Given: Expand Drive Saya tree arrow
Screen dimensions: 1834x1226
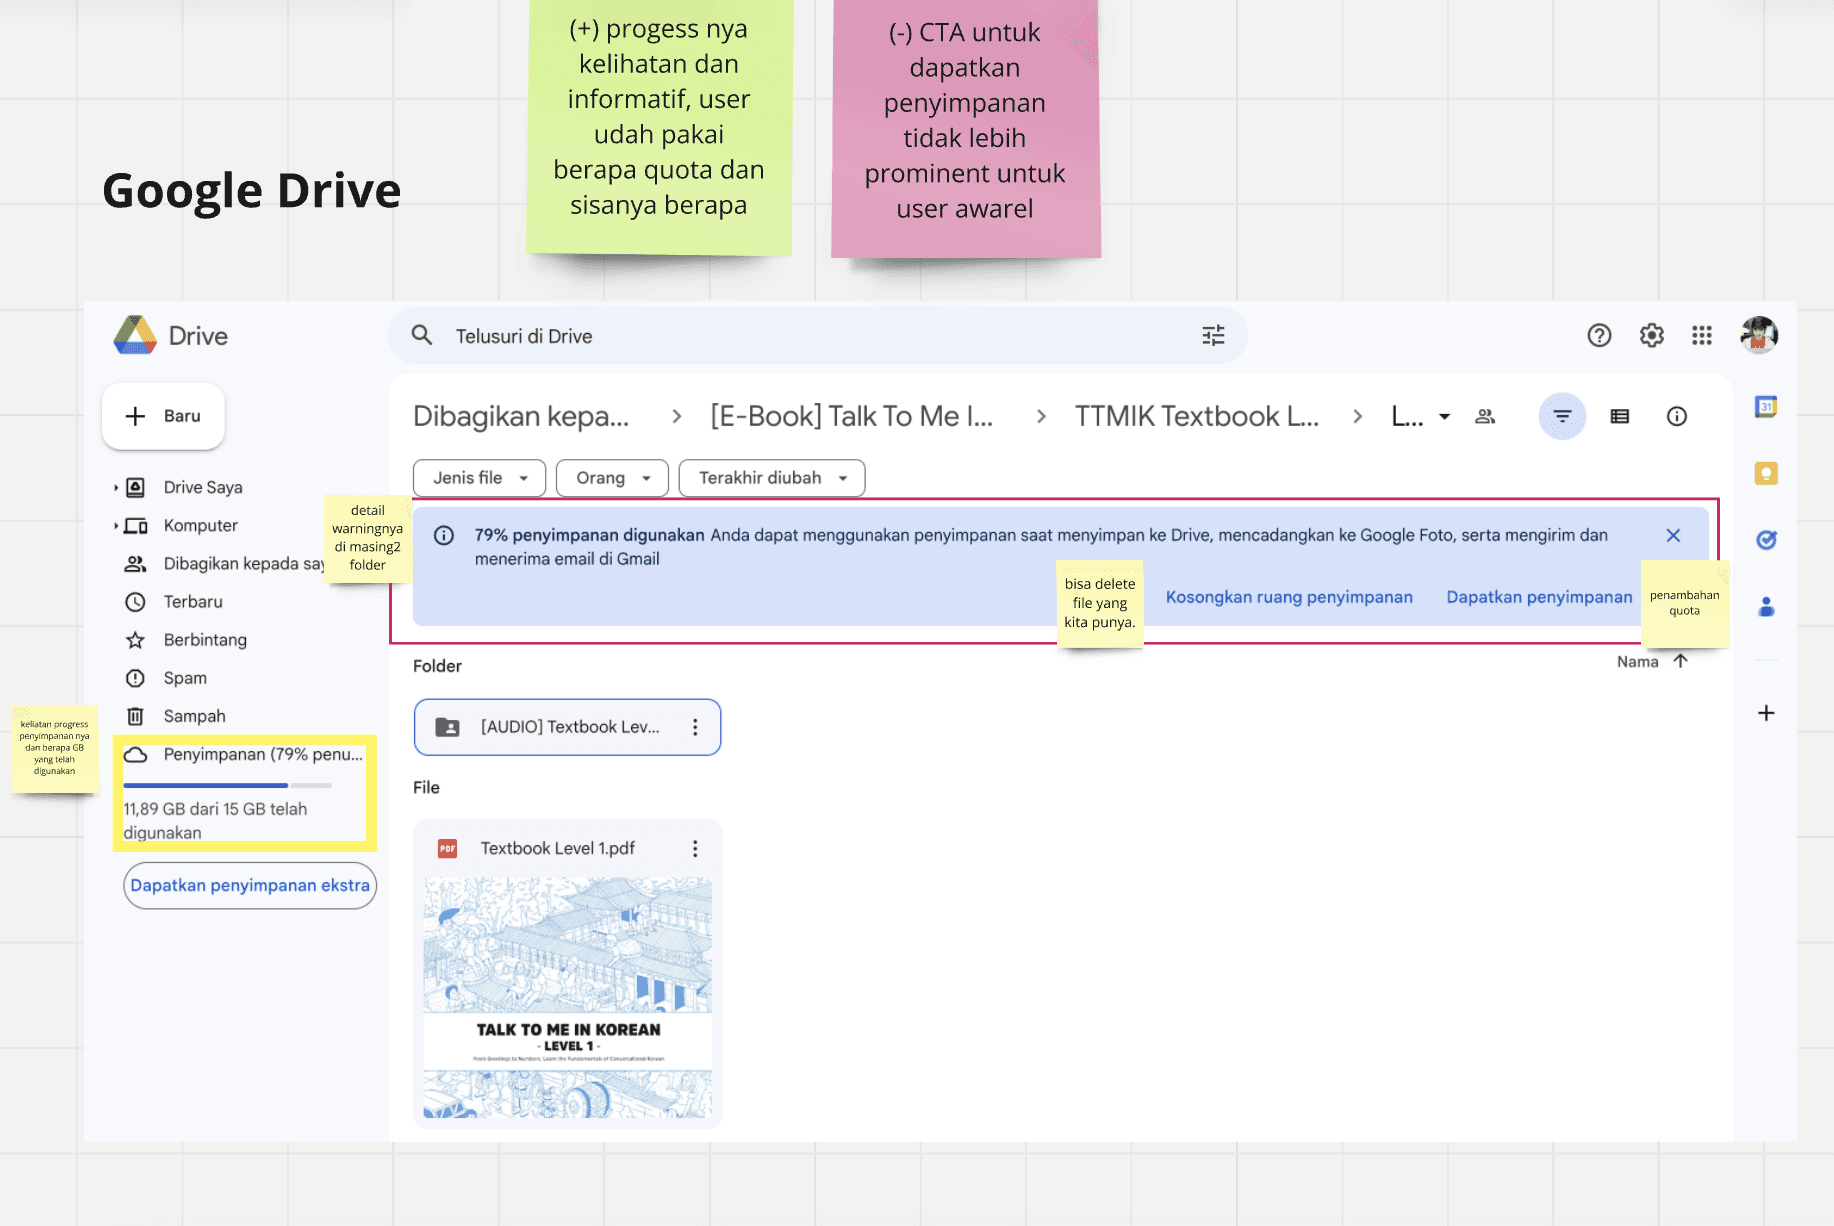Looking at the screenshot, I should [x=116, y=488].
